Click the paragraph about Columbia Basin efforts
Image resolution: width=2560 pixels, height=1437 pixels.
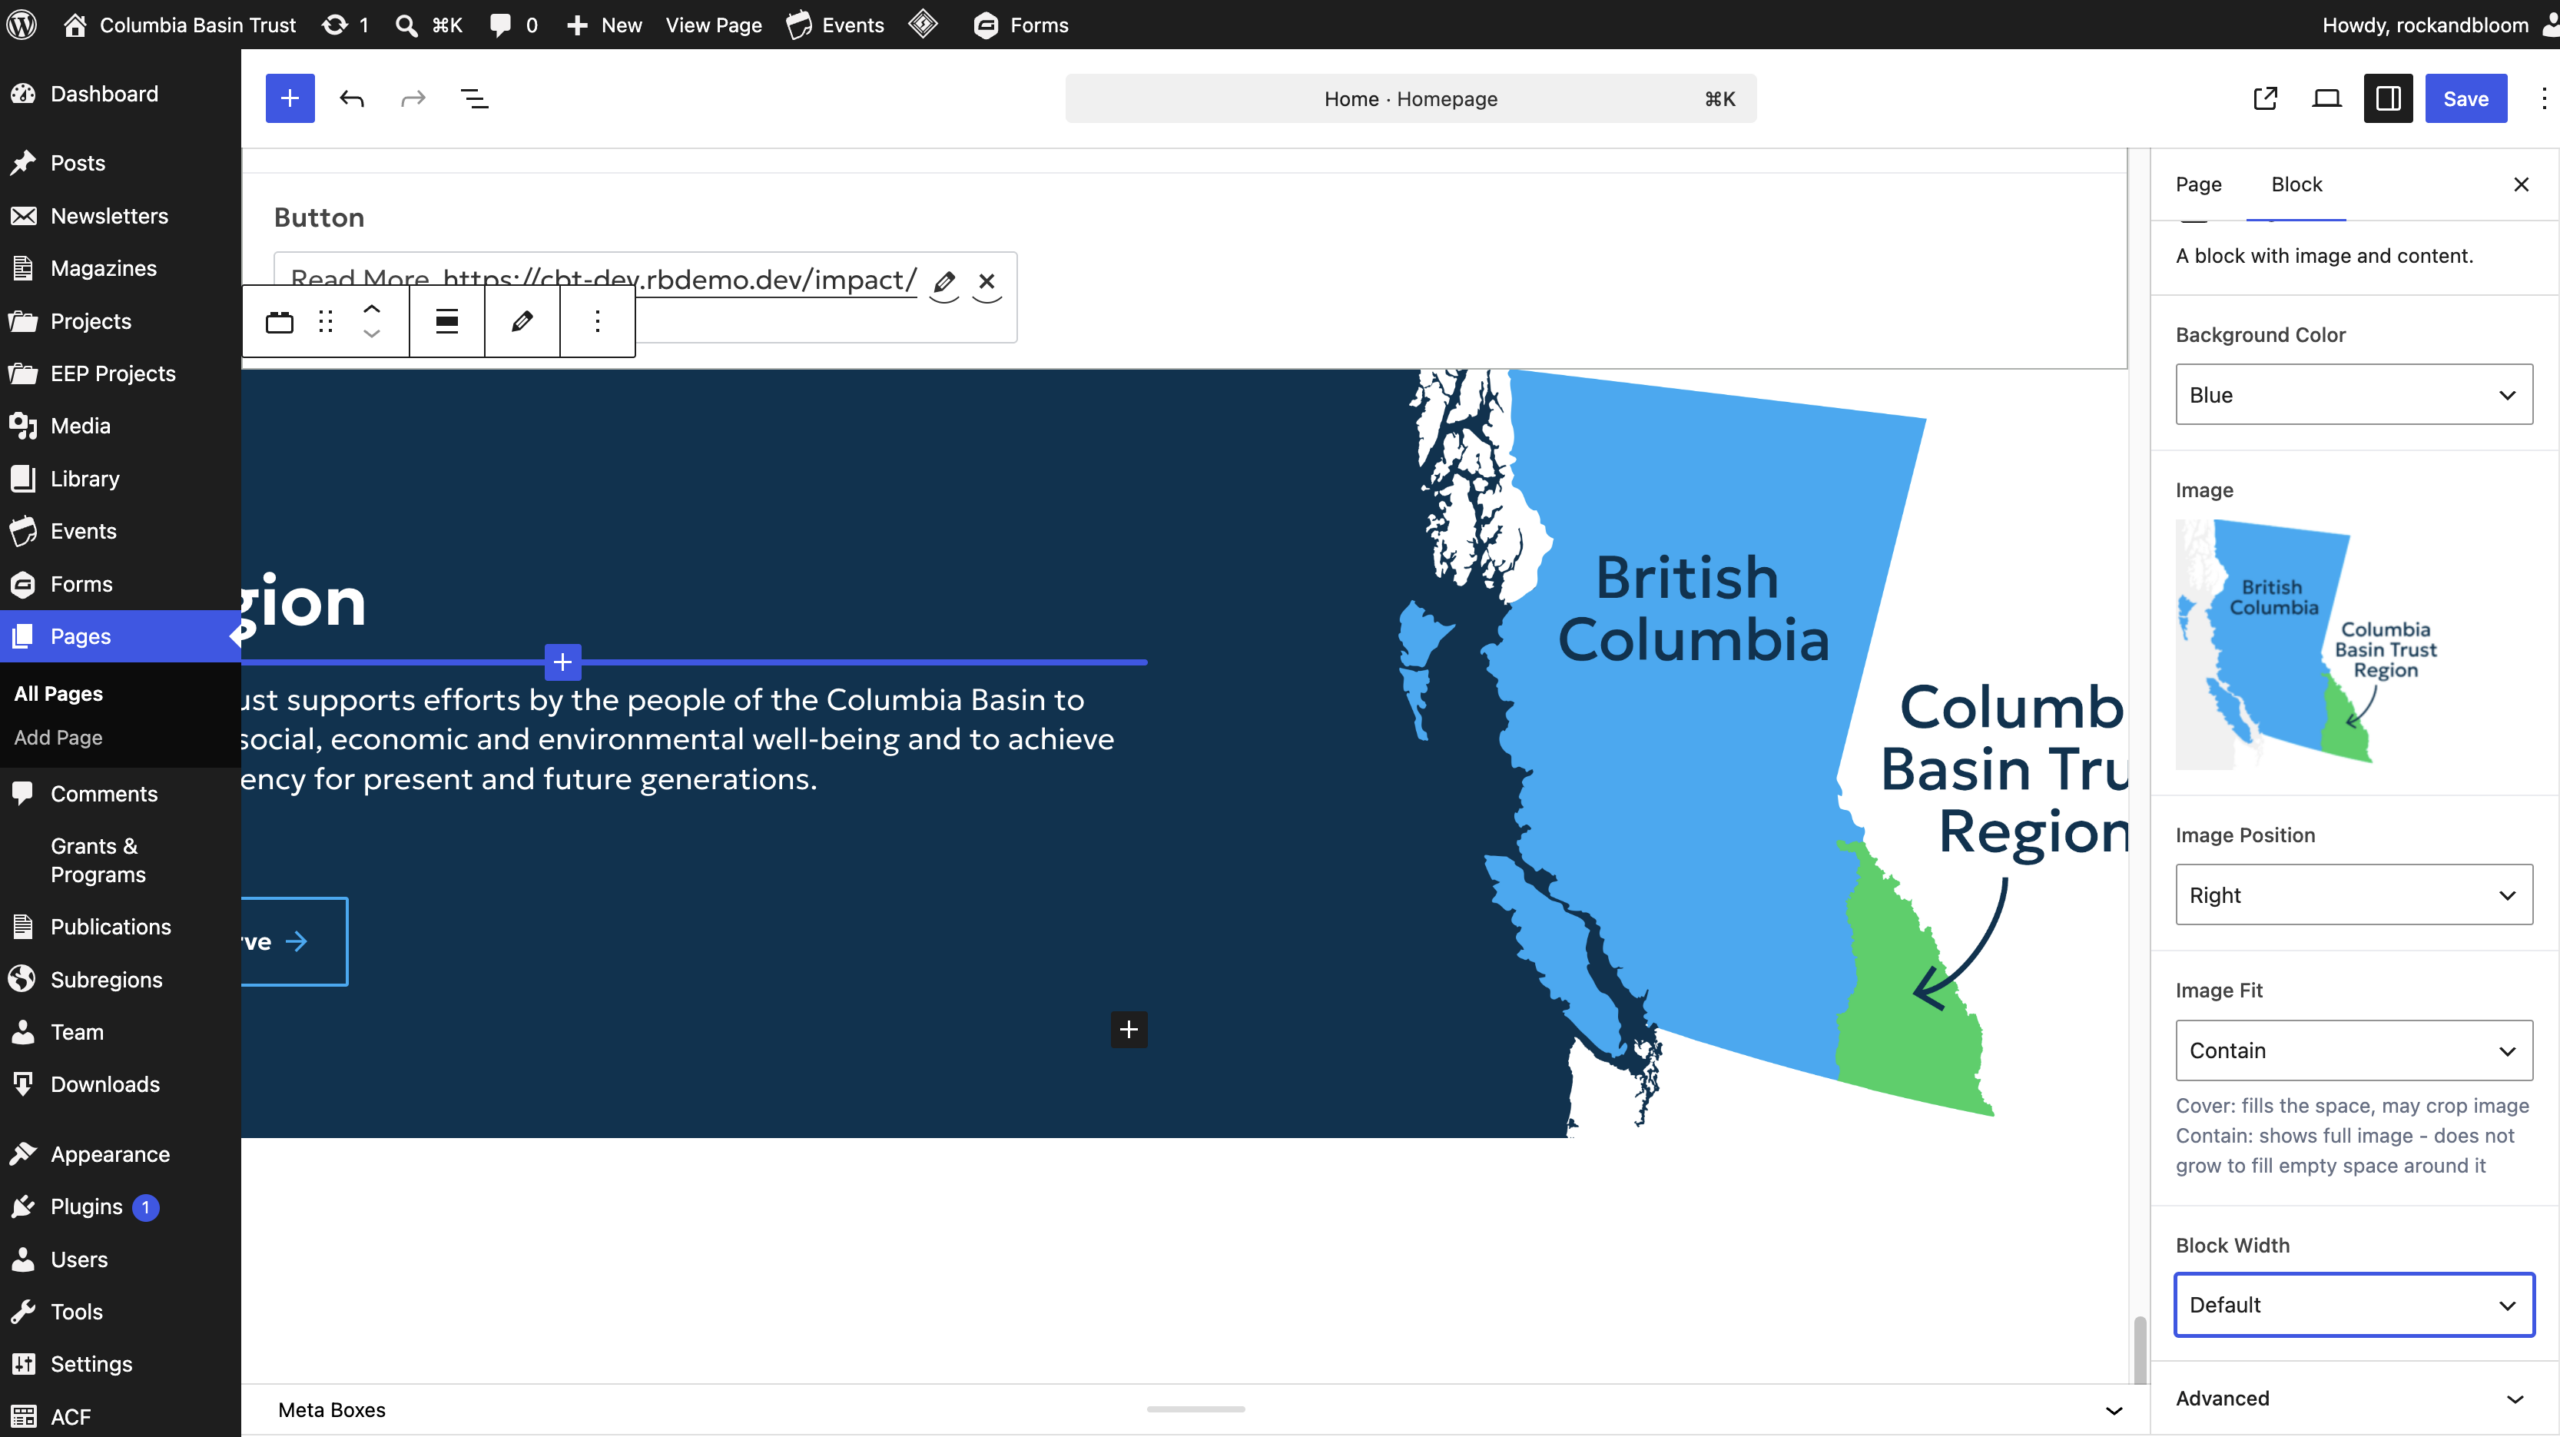pos(678,739)
